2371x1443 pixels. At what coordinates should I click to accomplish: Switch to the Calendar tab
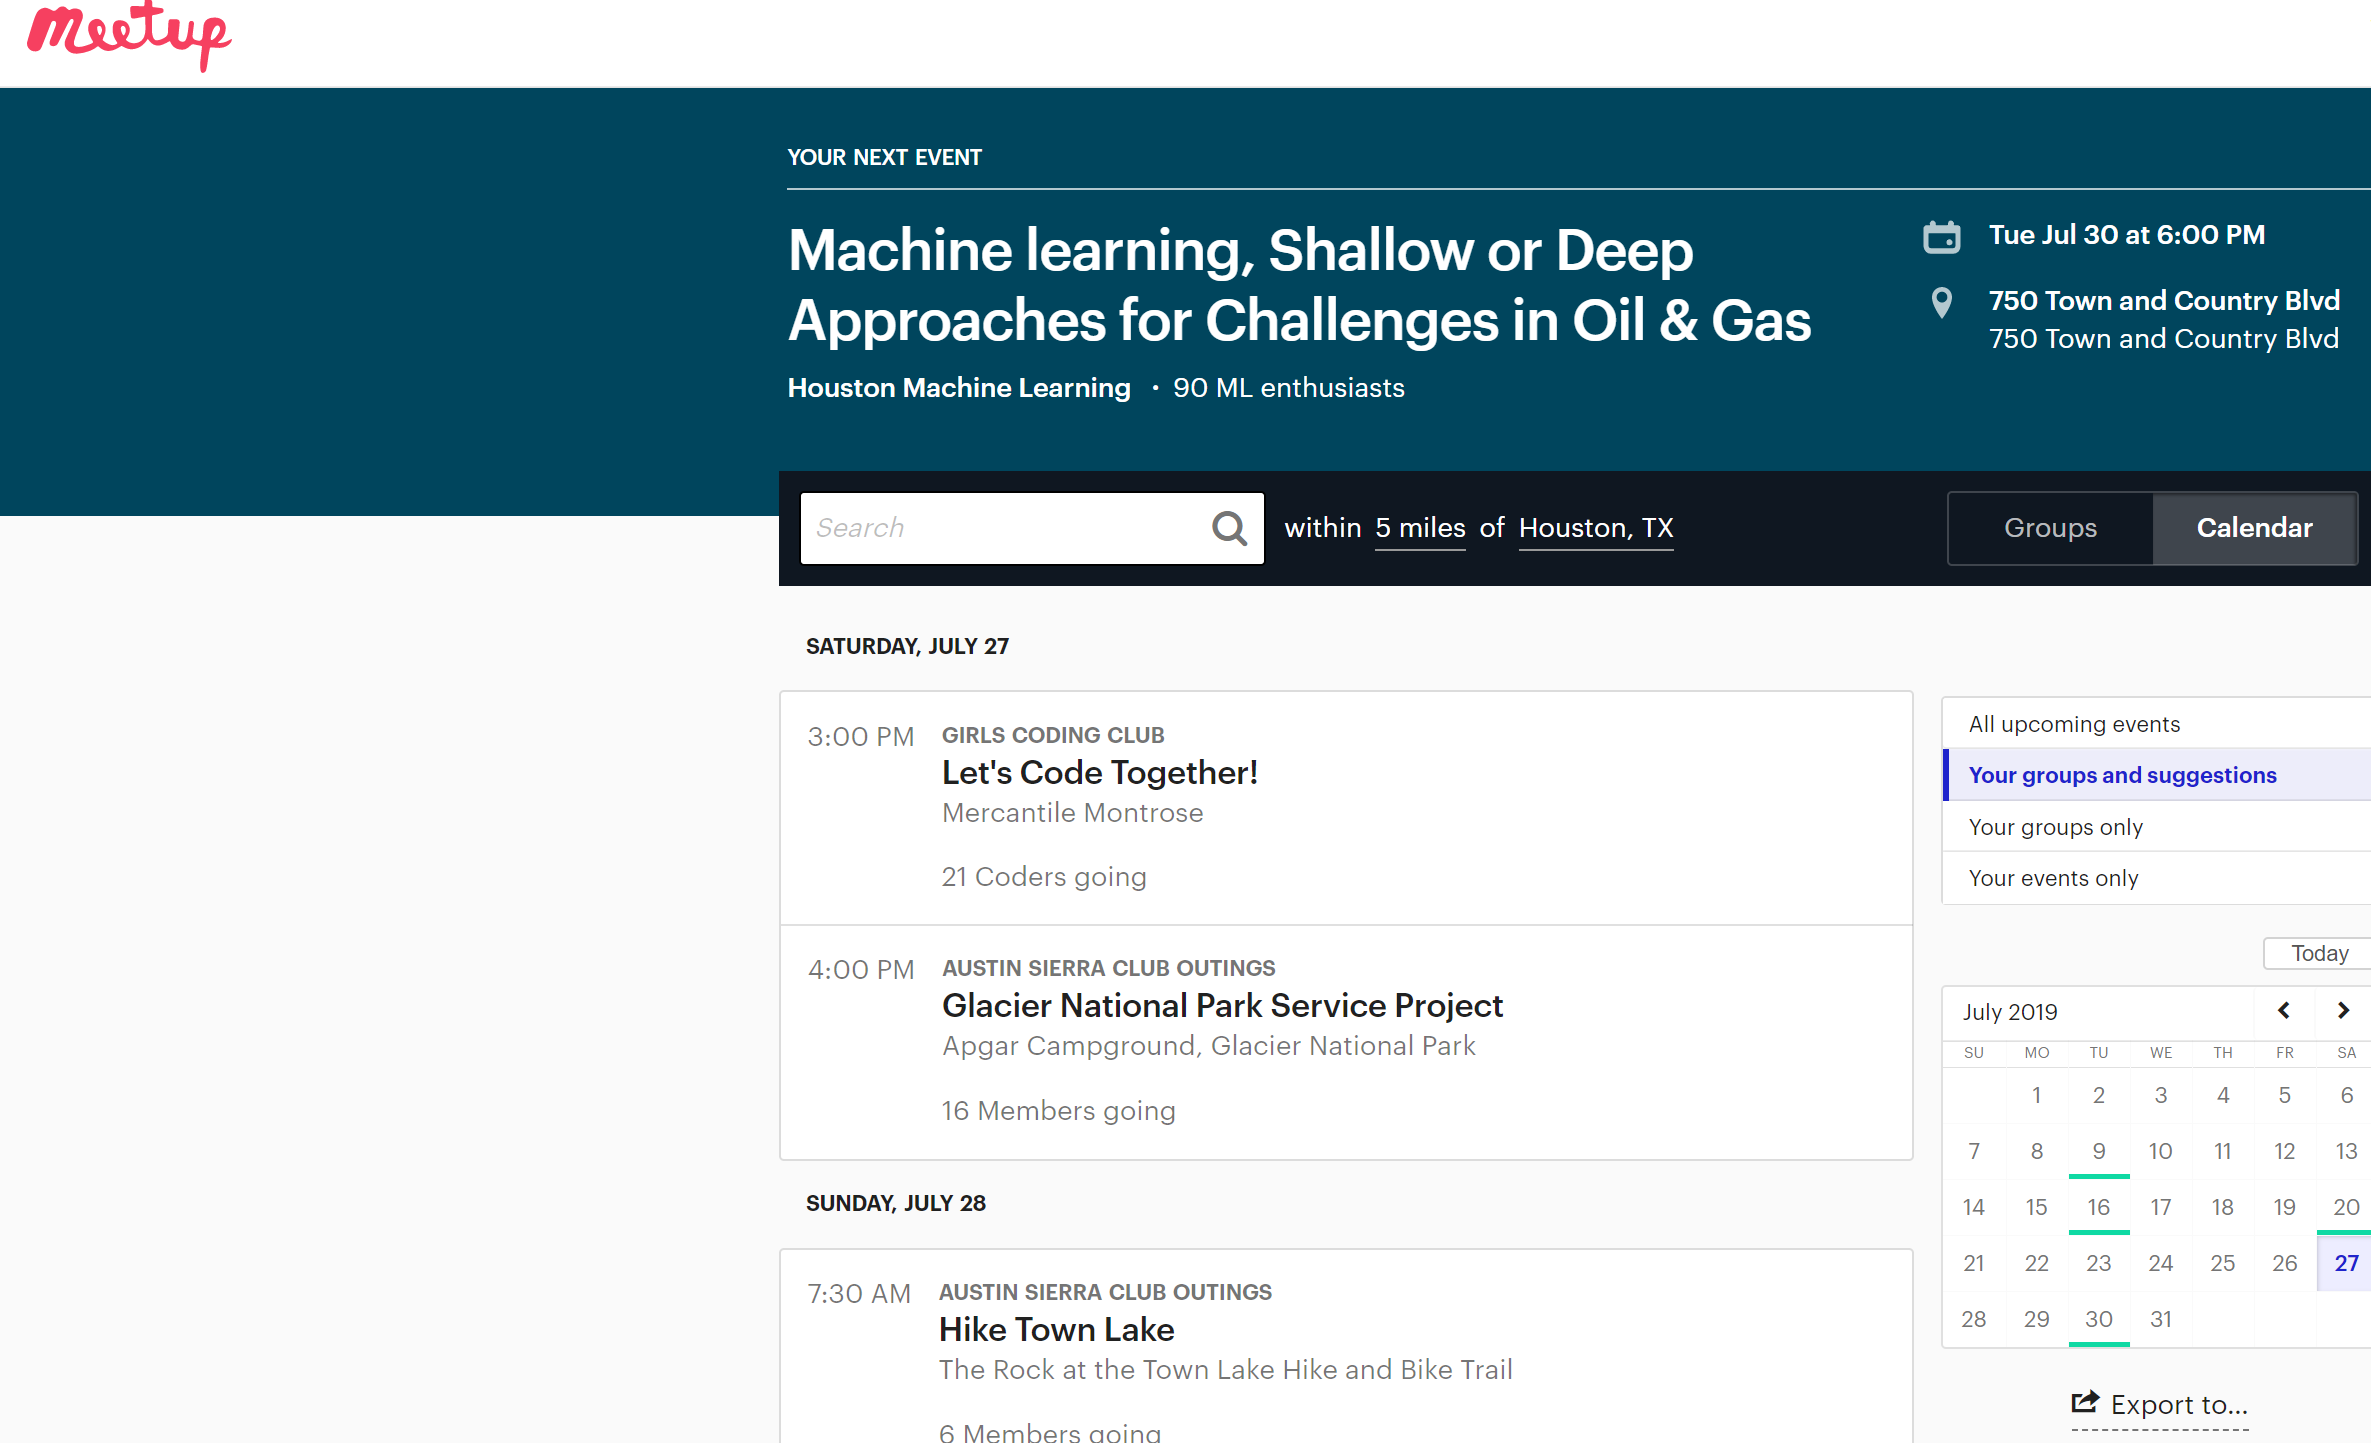(x=2254, y=528)
